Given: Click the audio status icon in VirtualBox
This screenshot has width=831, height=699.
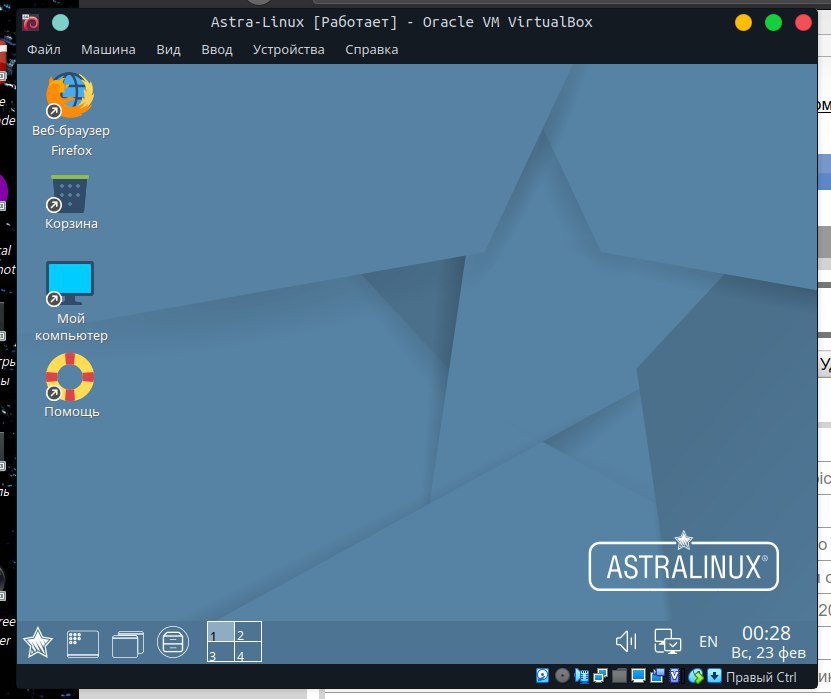Looking at the screenshot, I should (x=581, y=676).
